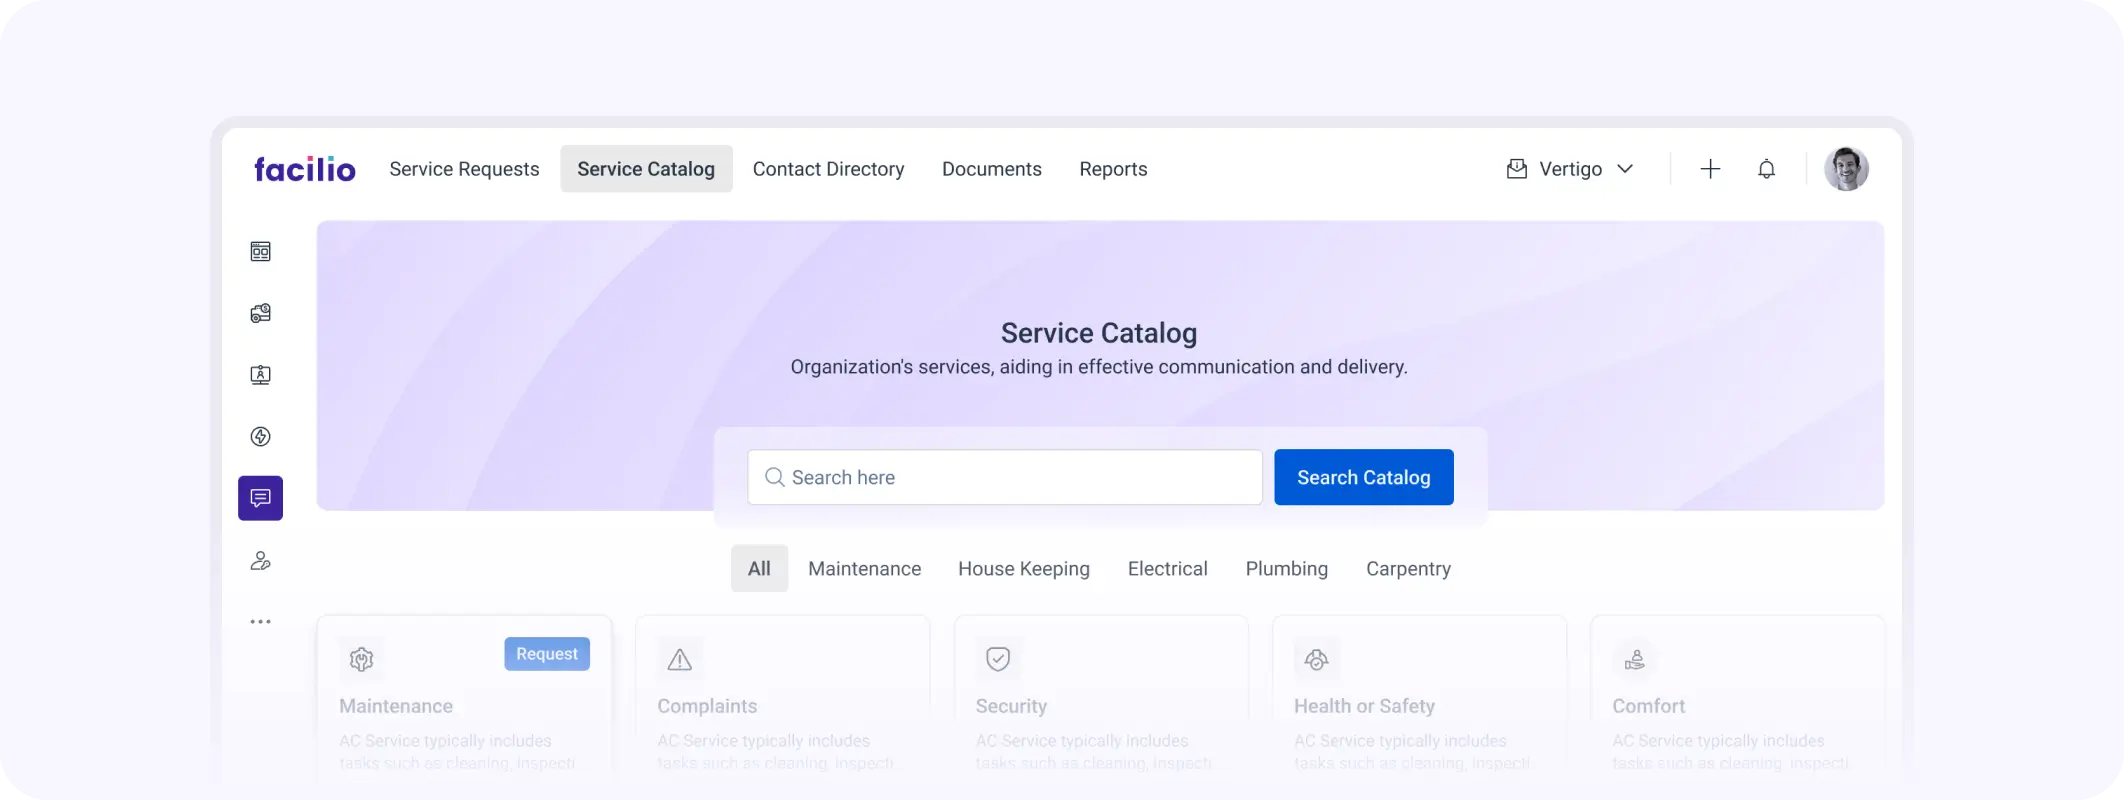Filter catalog by House Keeping
2124x800 pixels.
click(x=1024, y=568)
